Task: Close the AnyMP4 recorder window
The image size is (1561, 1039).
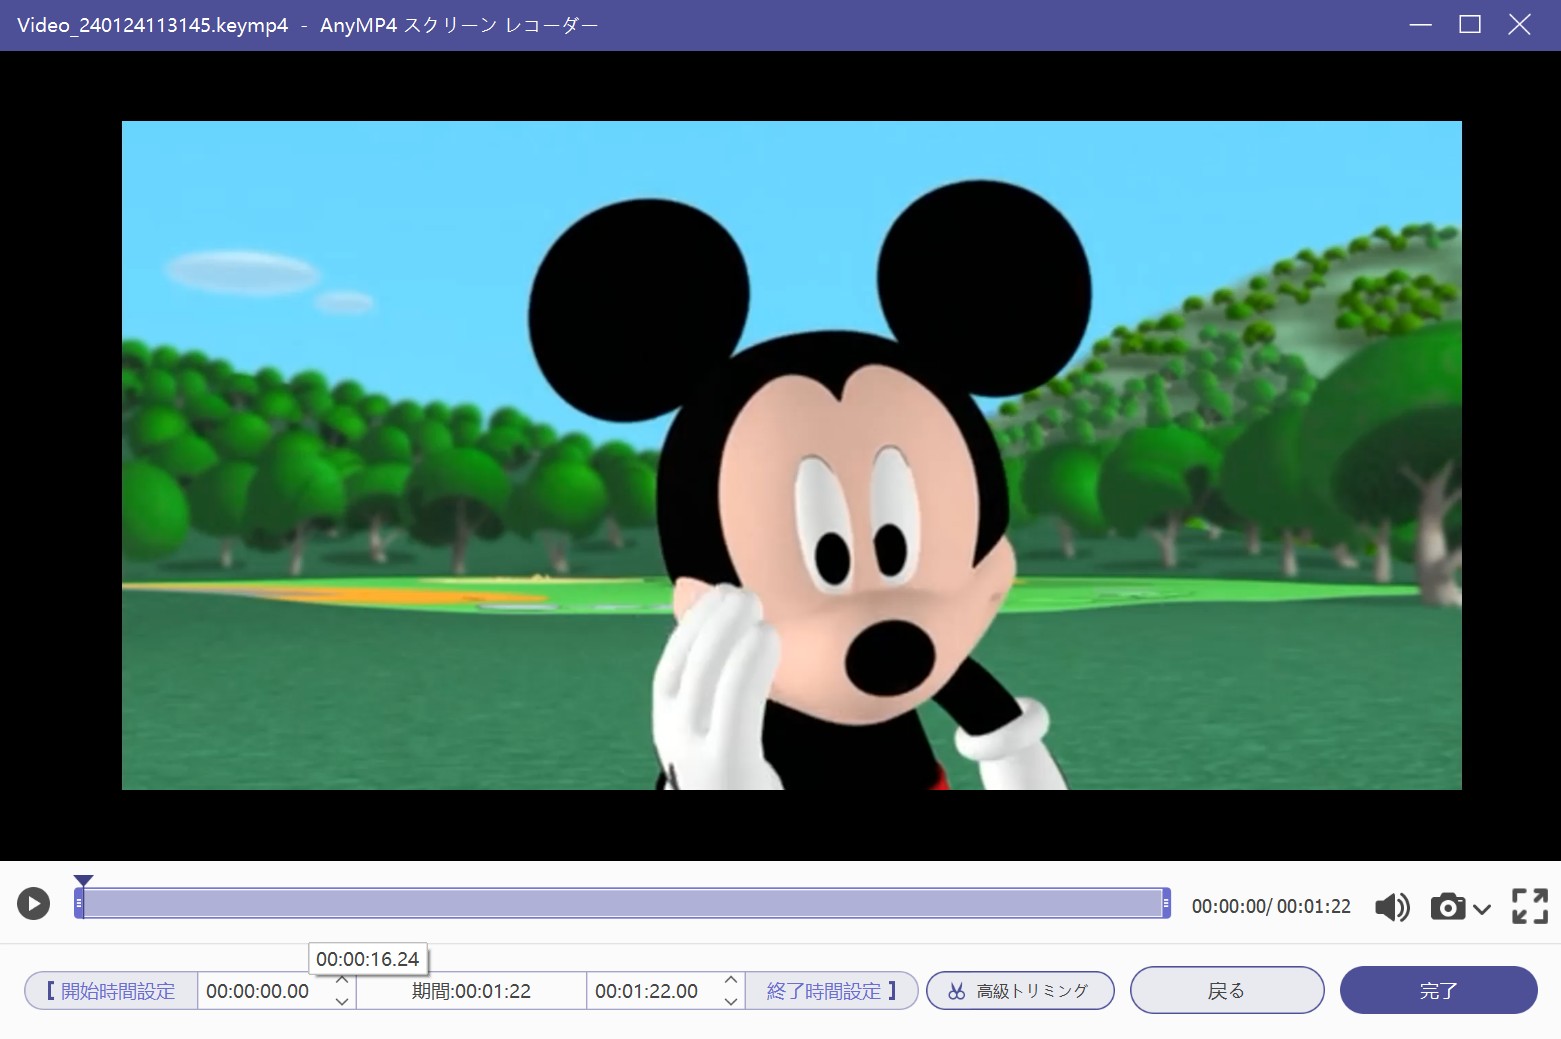Action: 1520,25
